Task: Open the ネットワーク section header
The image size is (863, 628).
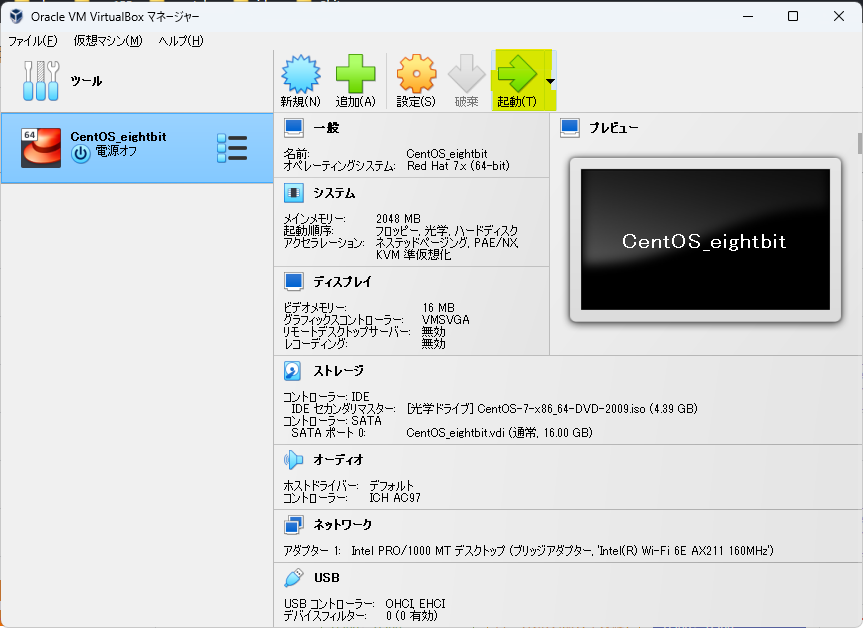Action: click(x=342, y=525)
